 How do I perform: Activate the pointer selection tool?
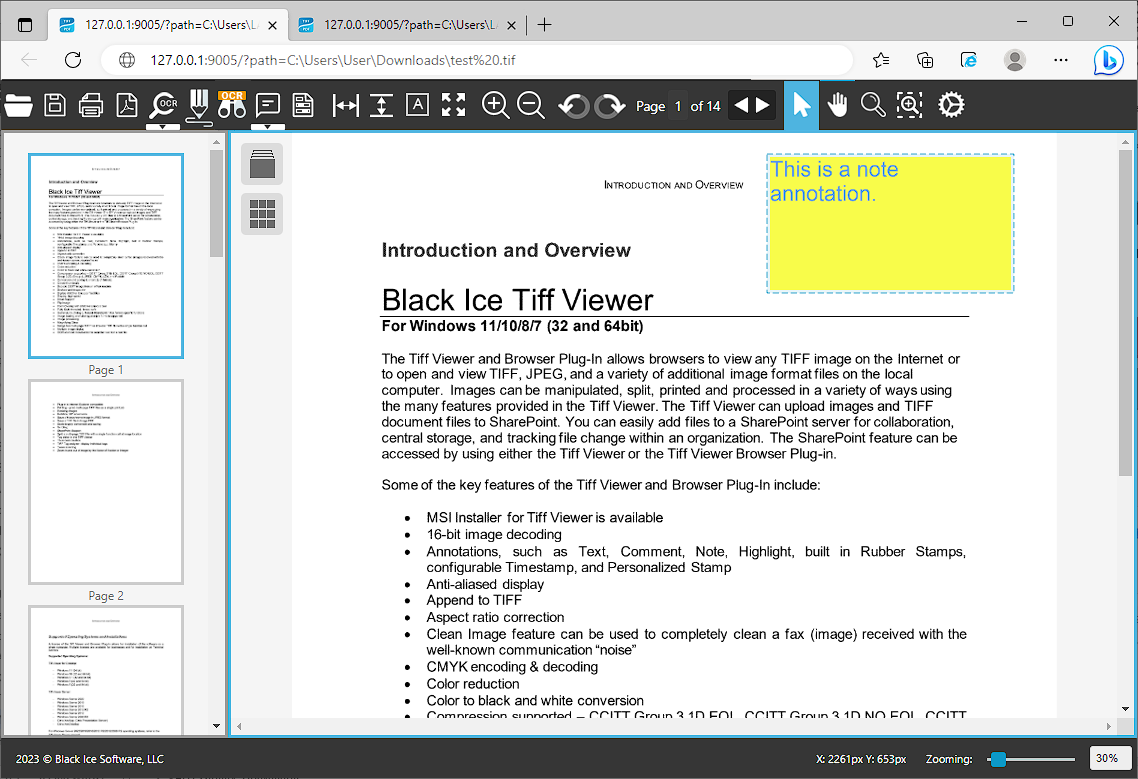(801, 105)
